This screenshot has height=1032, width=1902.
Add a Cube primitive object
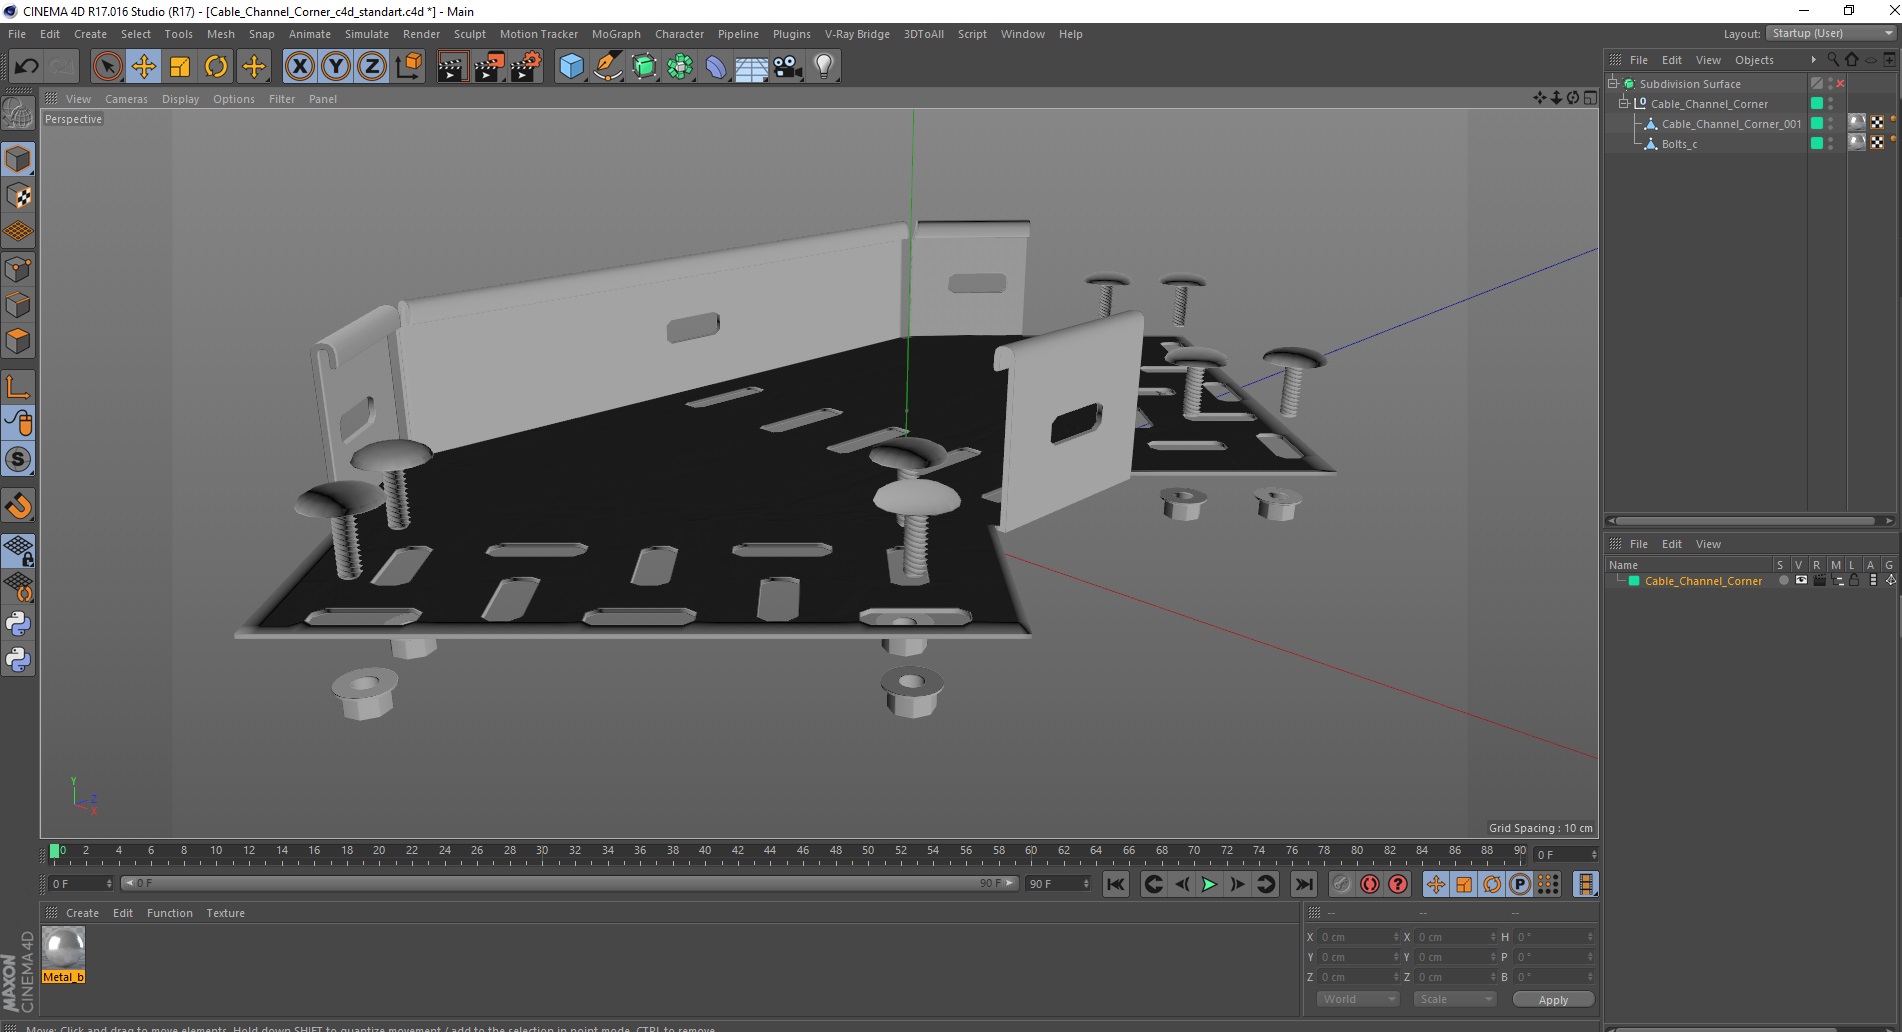point(571,67)
